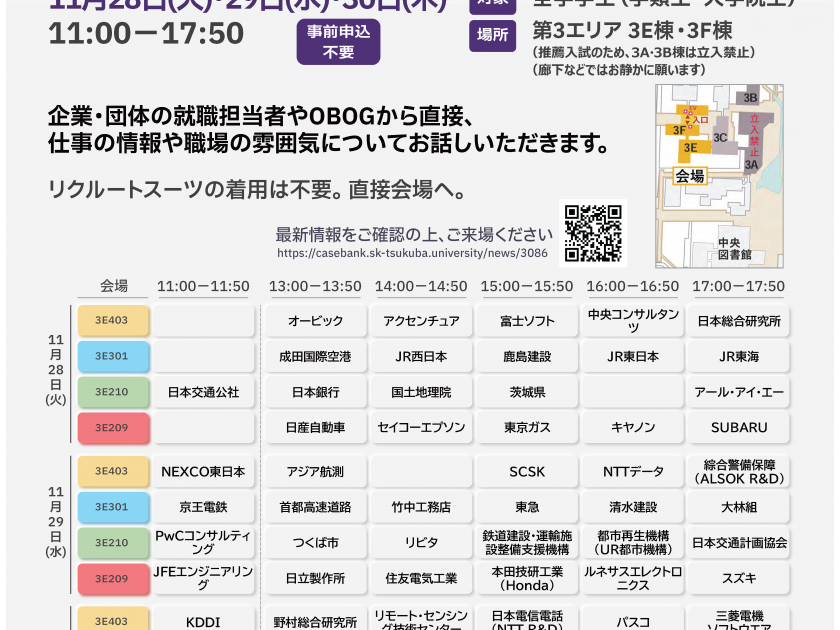The image size is (840, 630).
Task: Select the スズキ session cell
Action: (x=739, y=579)
